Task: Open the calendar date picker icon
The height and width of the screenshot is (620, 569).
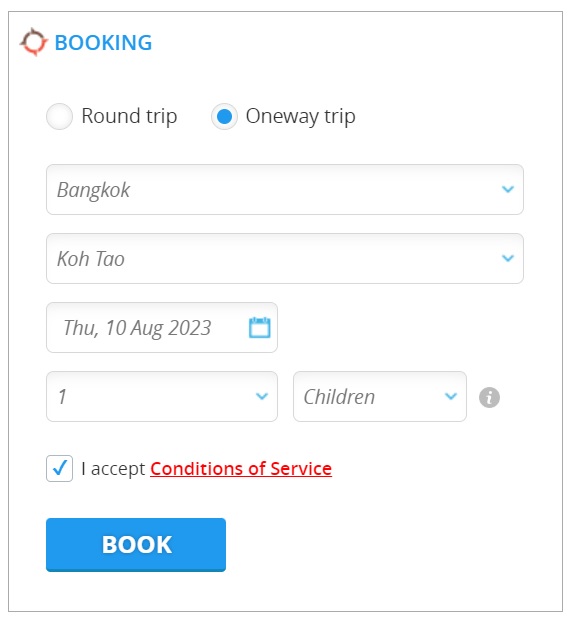Action: click(259, 327)
